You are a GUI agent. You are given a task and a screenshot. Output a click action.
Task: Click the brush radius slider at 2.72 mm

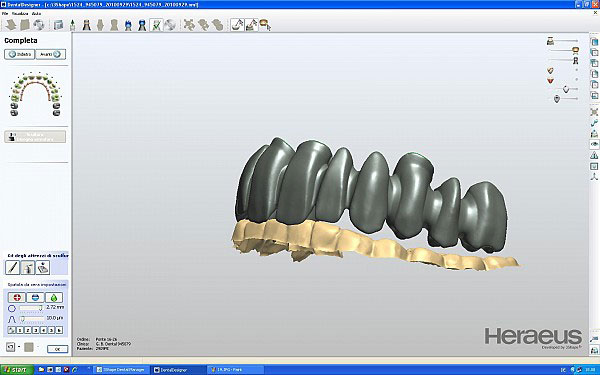[x=31, y=308]
